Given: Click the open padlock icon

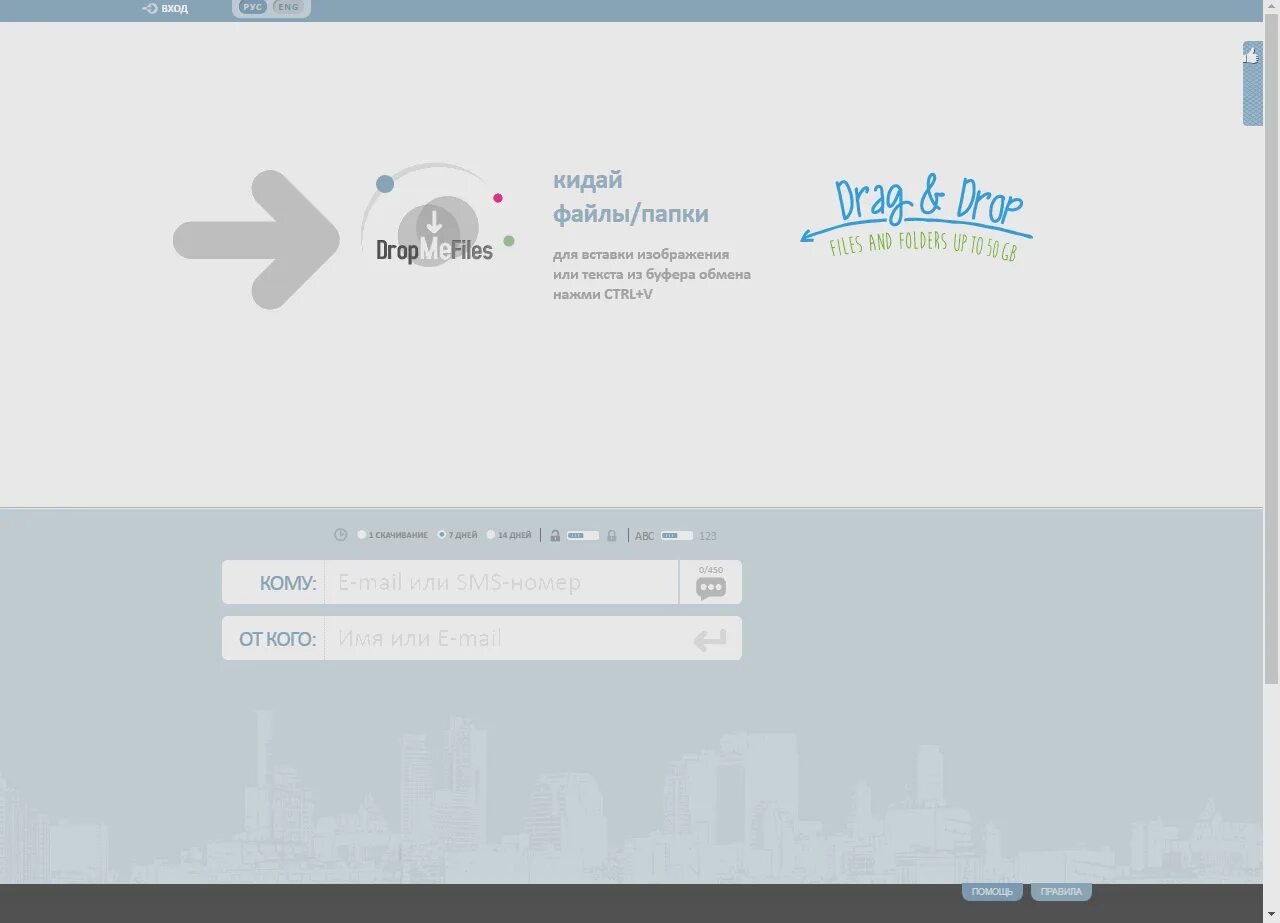Looking at the screenshot, I should (x=555, y=535).
